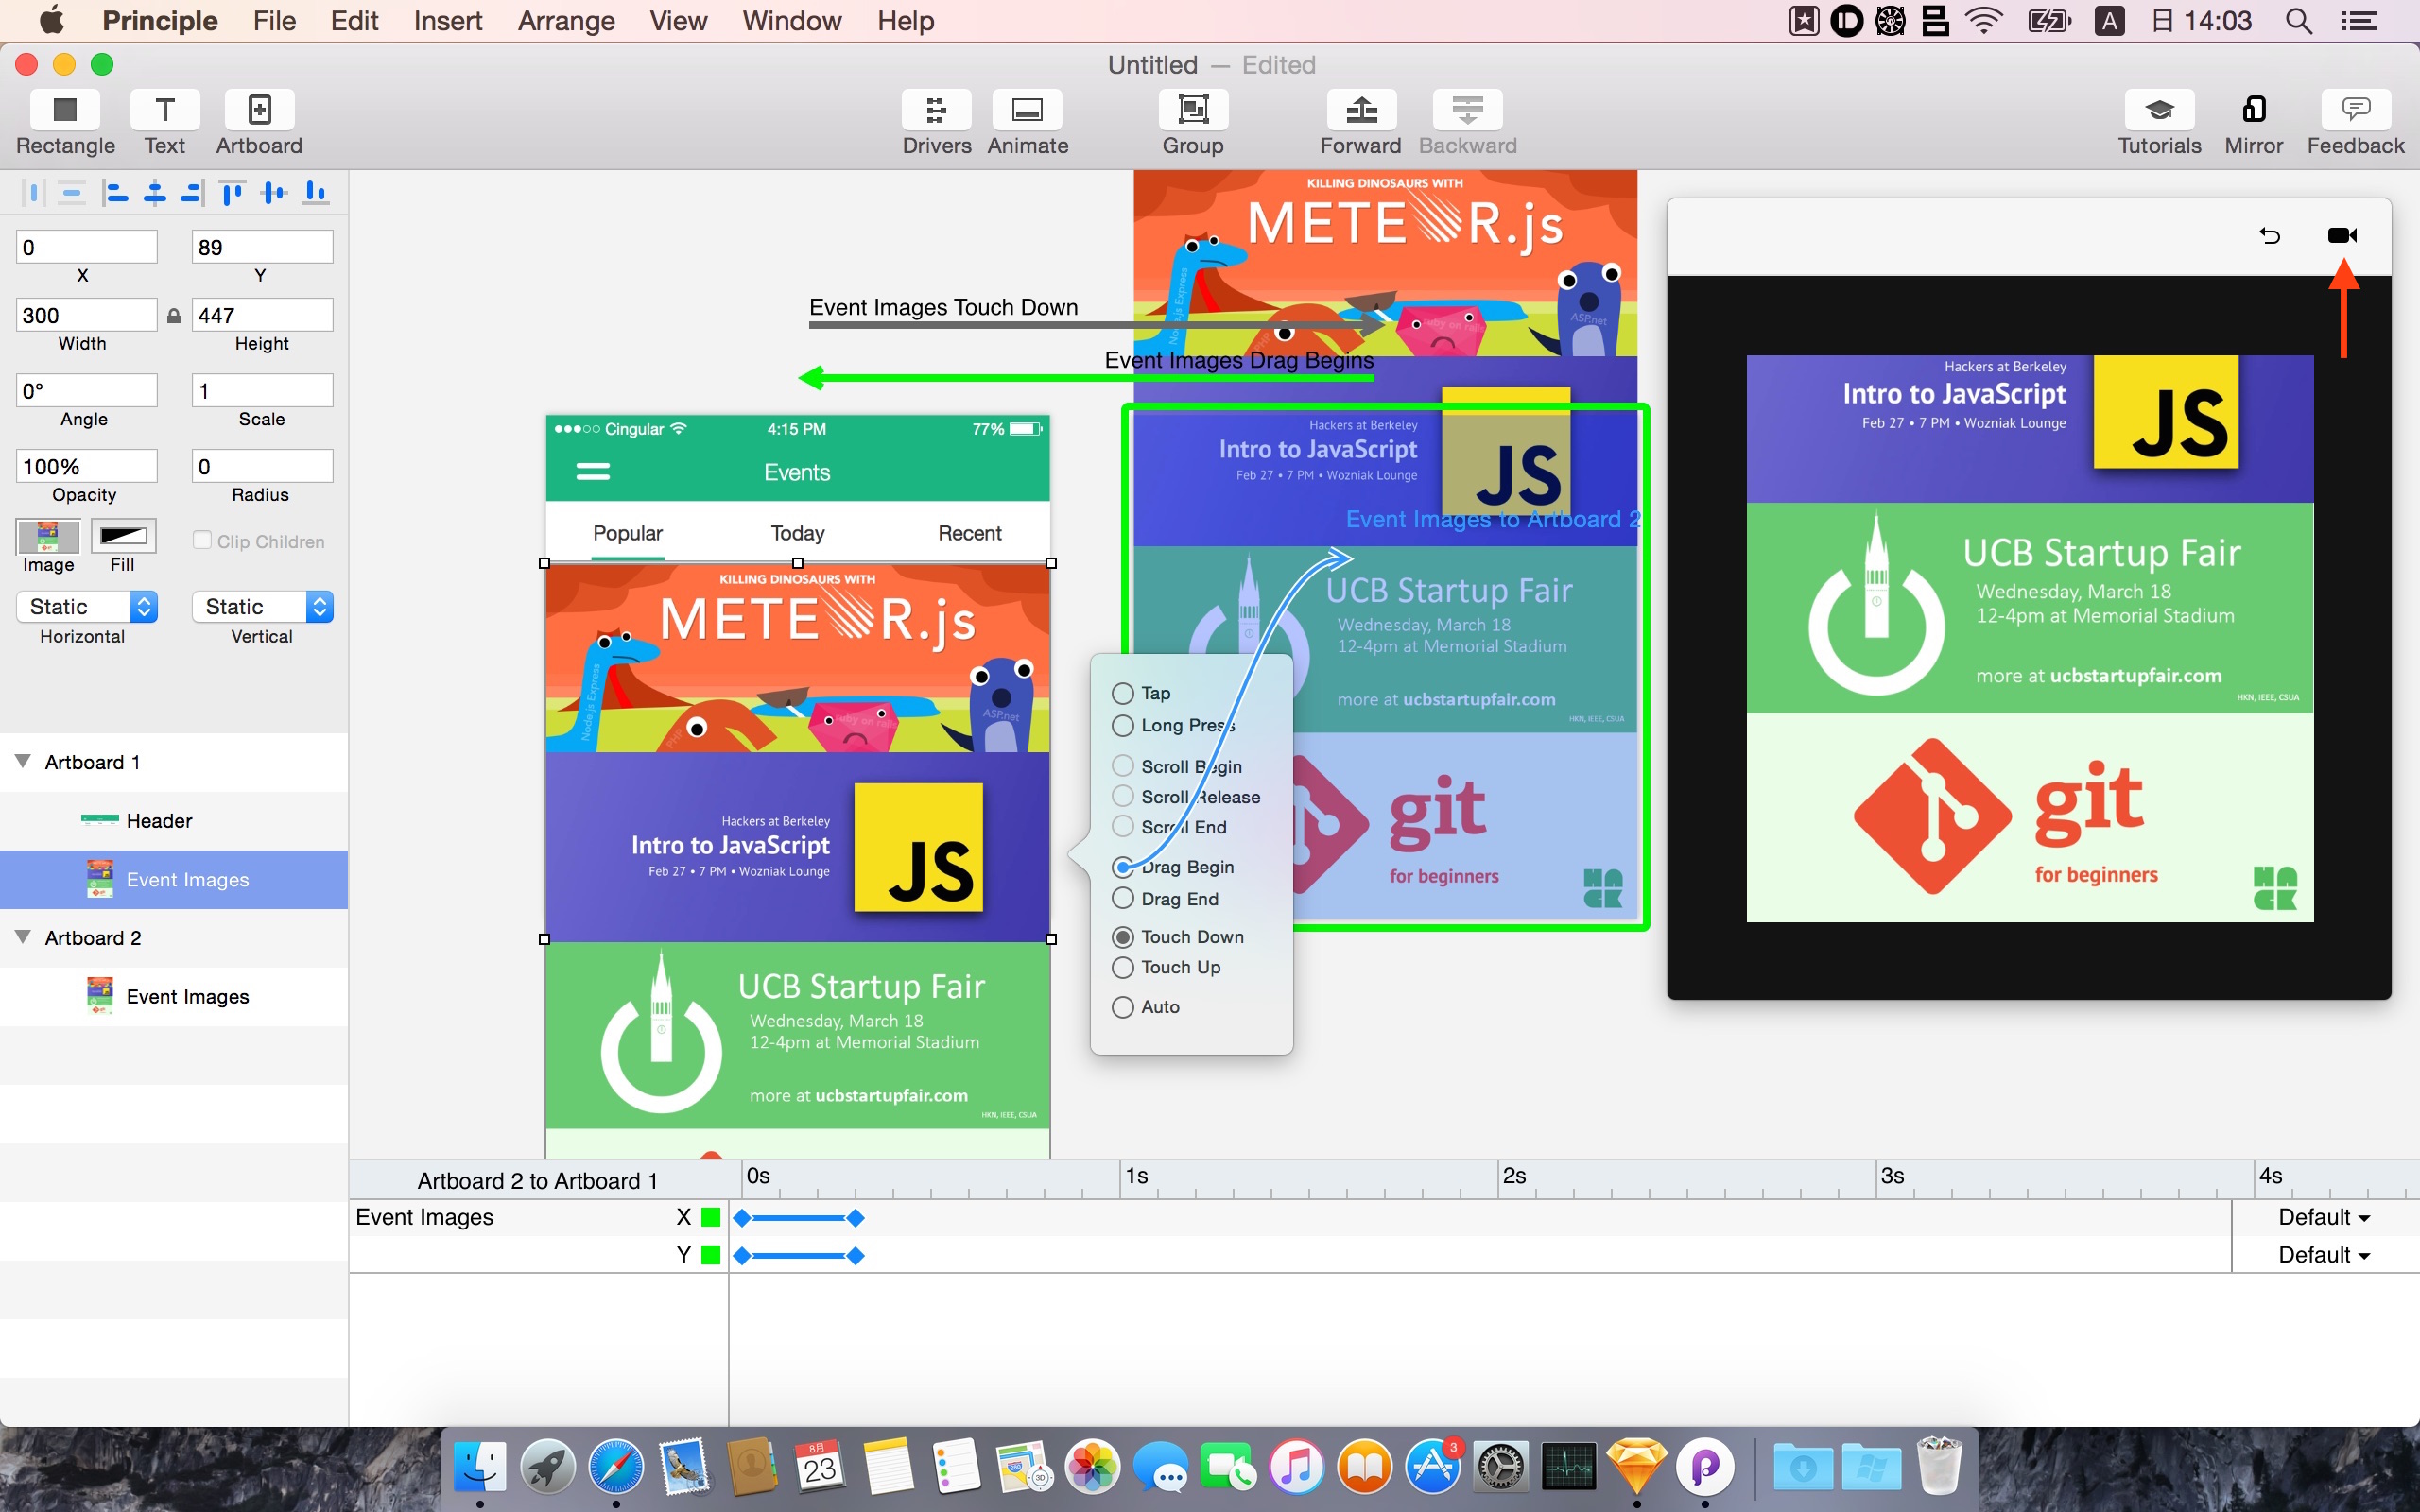Open the Default easing dropdown for X
Screen dimensions: 2420x1512
[2323, 1217]
